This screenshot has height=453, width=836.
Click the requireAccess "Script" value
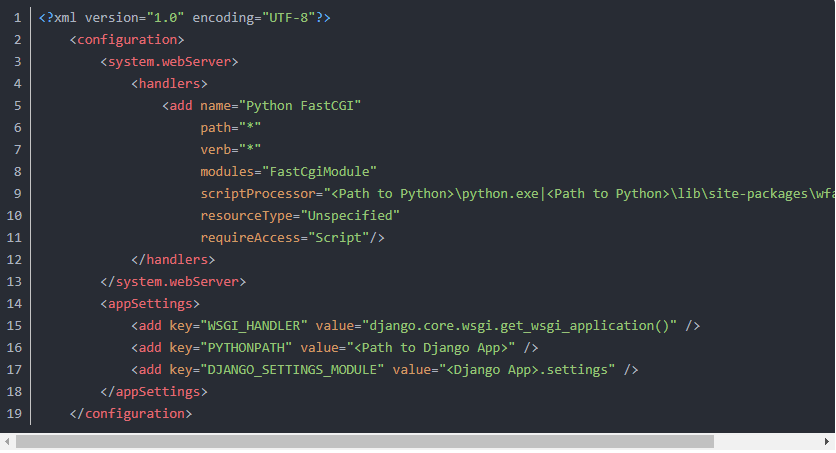(339, 237)
